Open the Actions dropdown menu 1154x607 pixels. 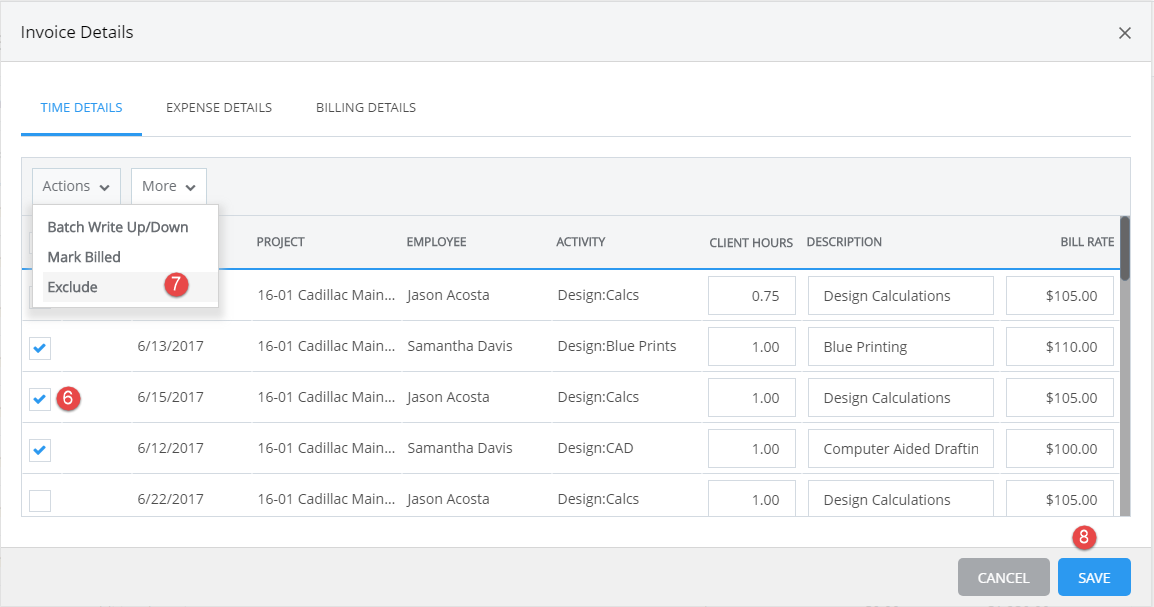[x=75, y=186]
